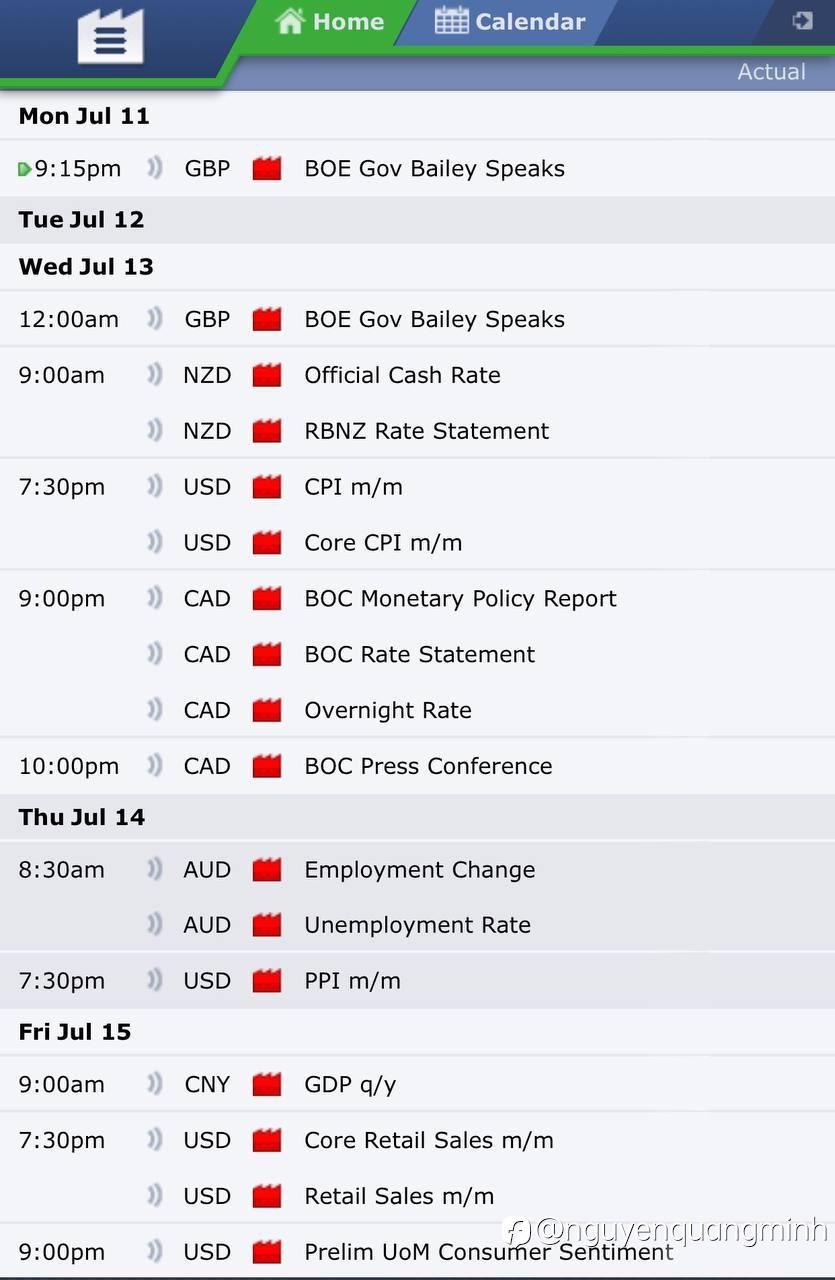Click the sound icon beside PPI m/m
The image size is (835, 1280).
[154, 980]
